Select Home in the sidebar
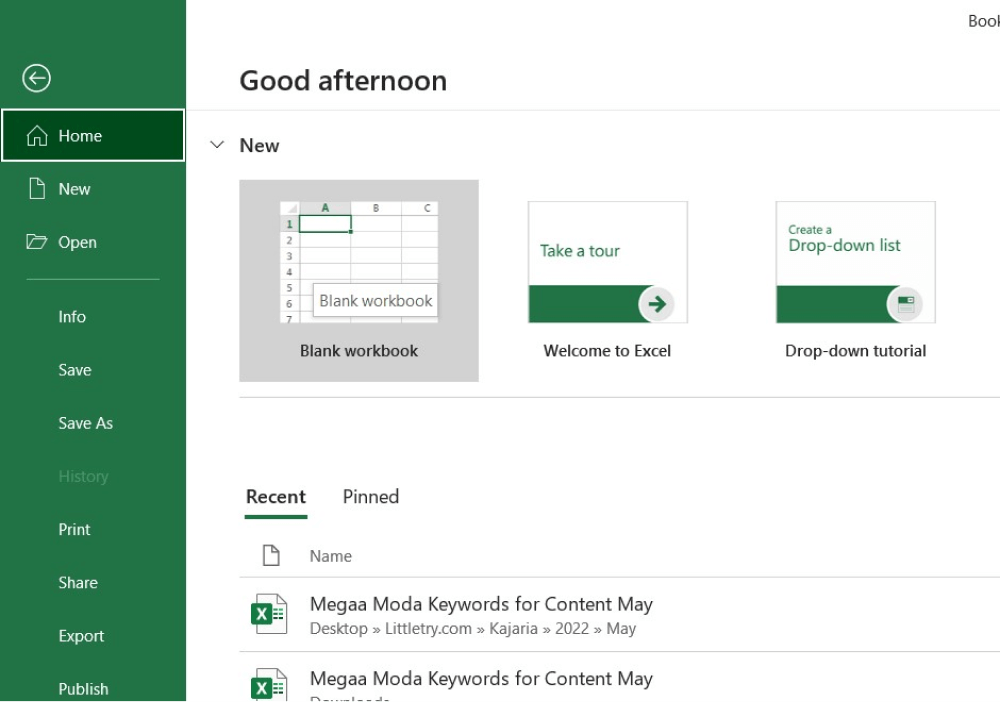 pyautogui.click(x=93, y=135)
